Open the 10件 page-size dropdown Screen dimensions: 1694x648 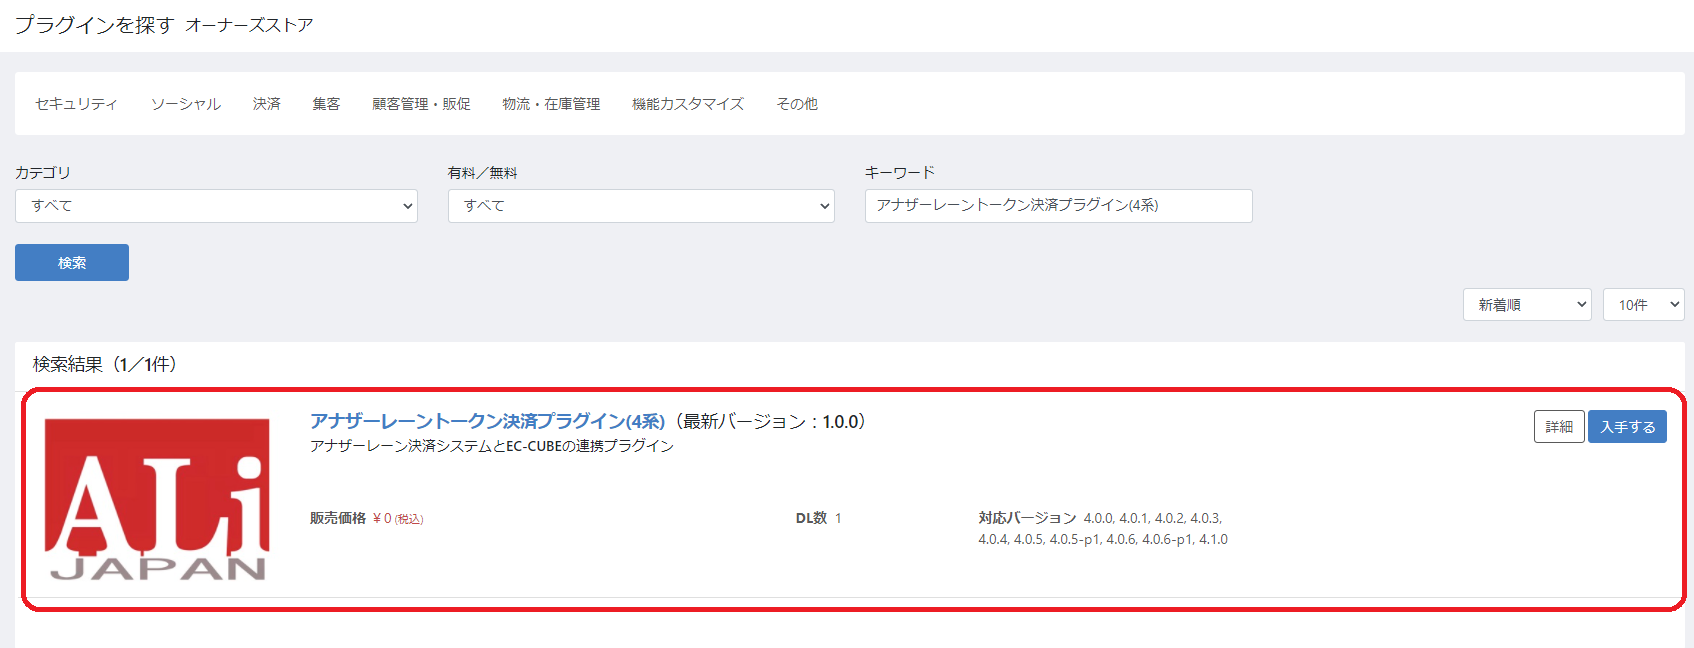pos(1644,305)
